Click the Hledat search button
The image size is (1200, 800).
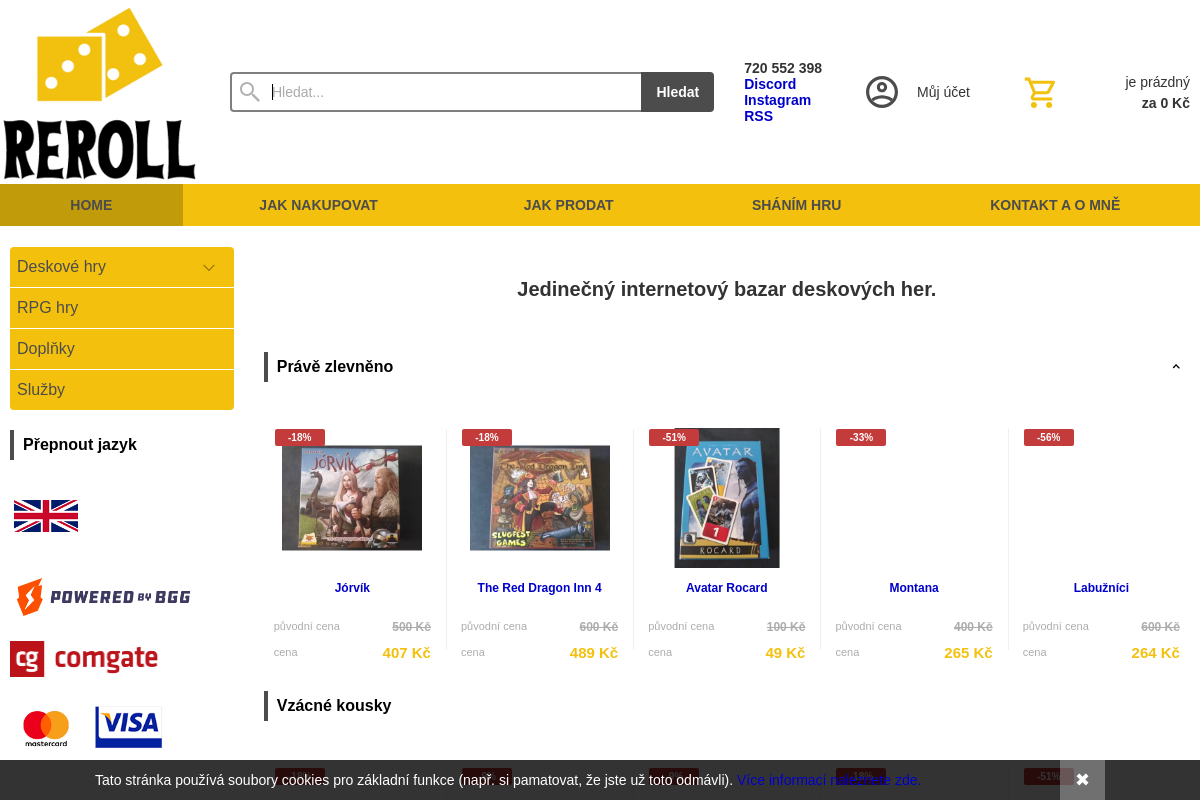click(x=677, y=92)
